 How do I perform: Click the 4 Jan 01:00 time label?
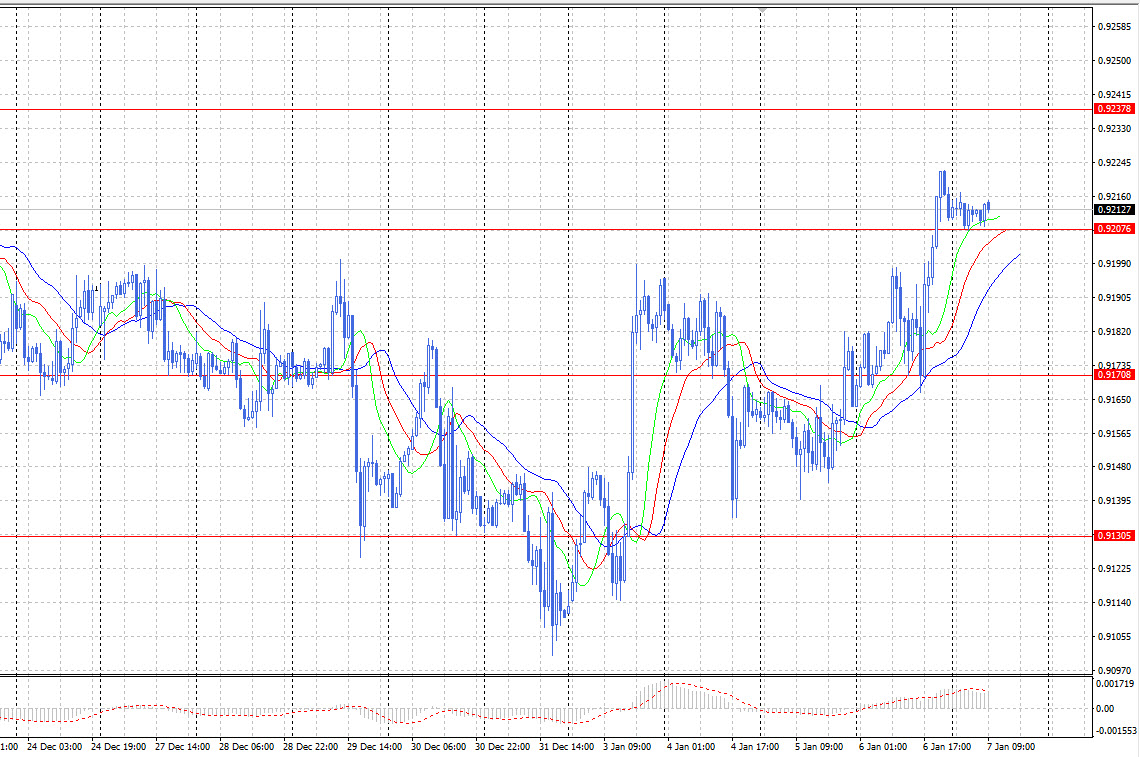(691, 747)
